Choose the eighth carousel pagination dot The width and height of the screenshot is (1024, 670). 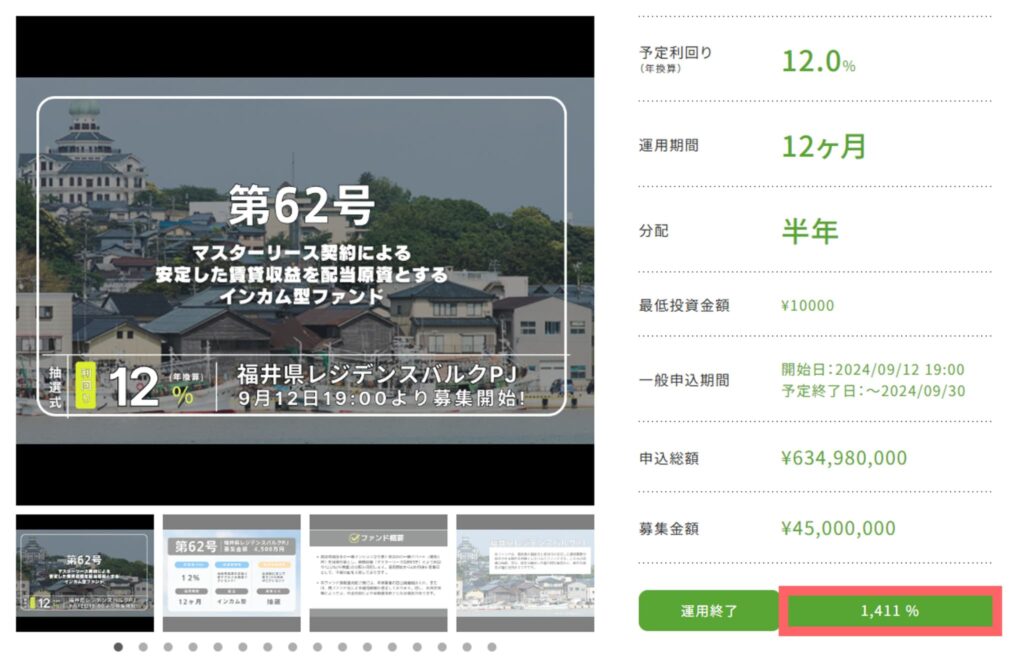click(292, 647)
